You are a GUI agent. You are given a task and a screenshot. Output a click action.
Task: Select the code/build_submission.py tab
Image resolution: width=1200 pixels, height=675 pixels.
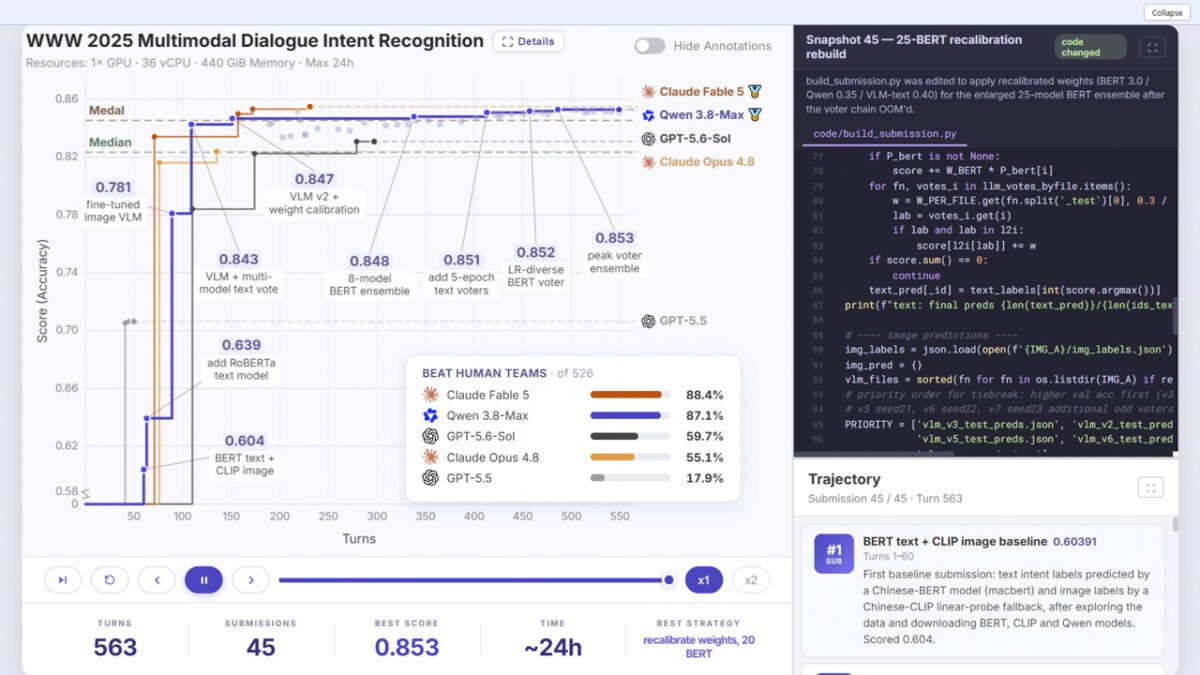pos(885,134)
